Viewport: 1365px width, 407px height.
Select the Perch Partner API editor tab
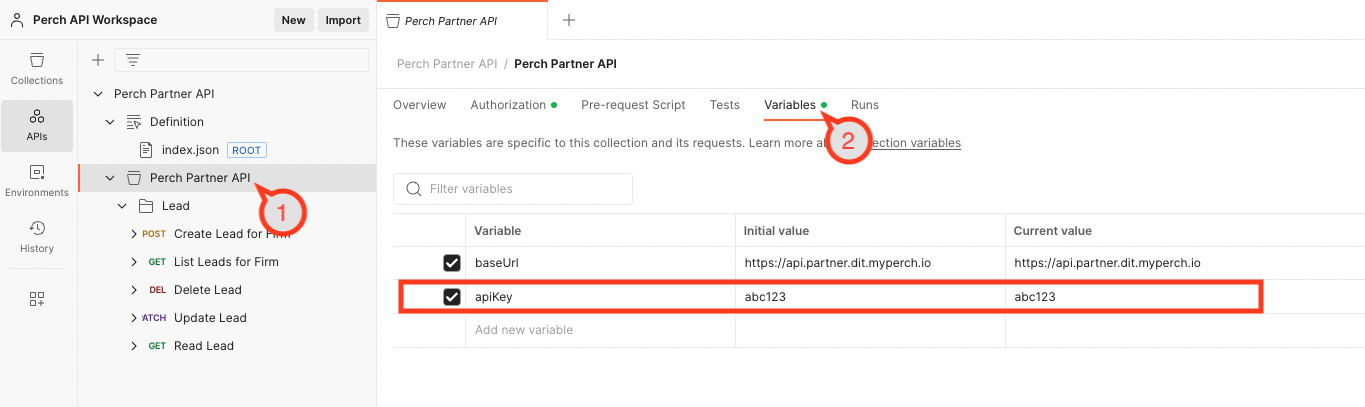click(463, 20)
